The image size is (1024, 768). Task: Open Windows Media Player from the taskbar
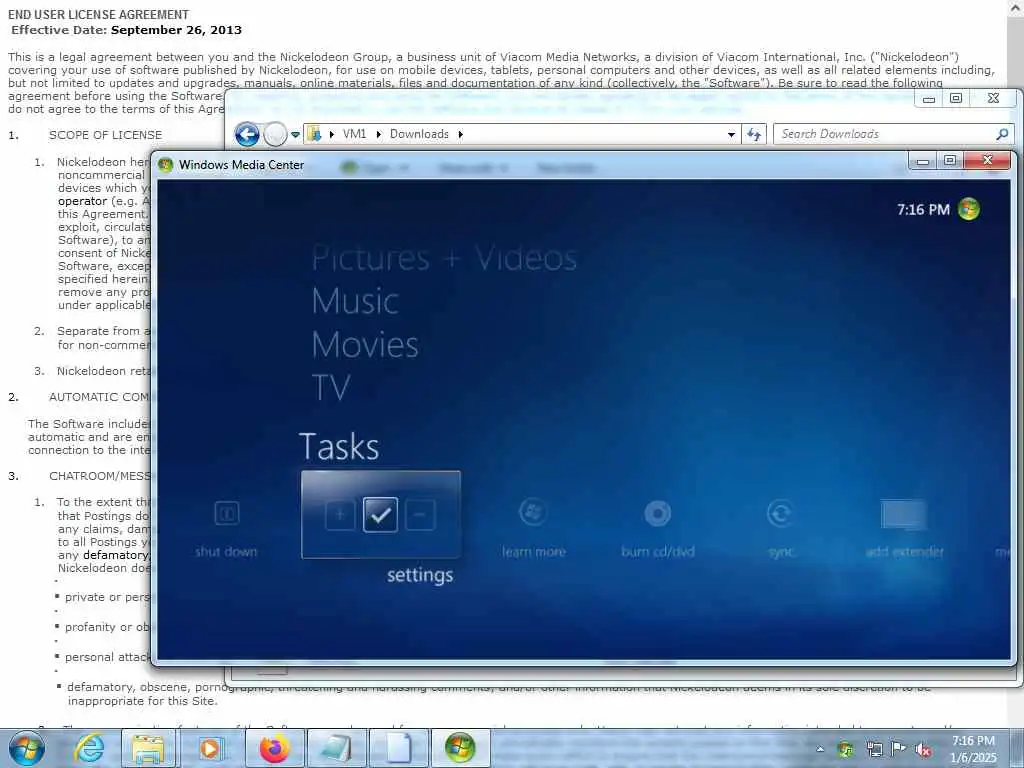click(x=210, y=748)
